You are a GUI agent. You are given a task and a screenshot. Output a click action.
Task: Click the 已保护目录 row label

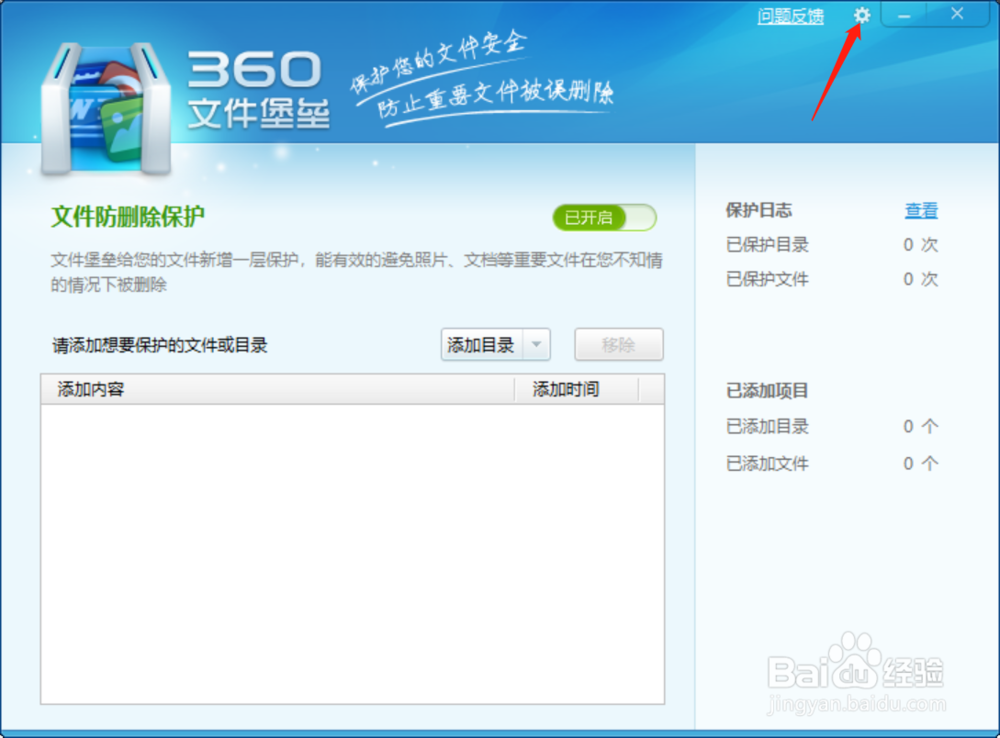(x=767, y=245)
